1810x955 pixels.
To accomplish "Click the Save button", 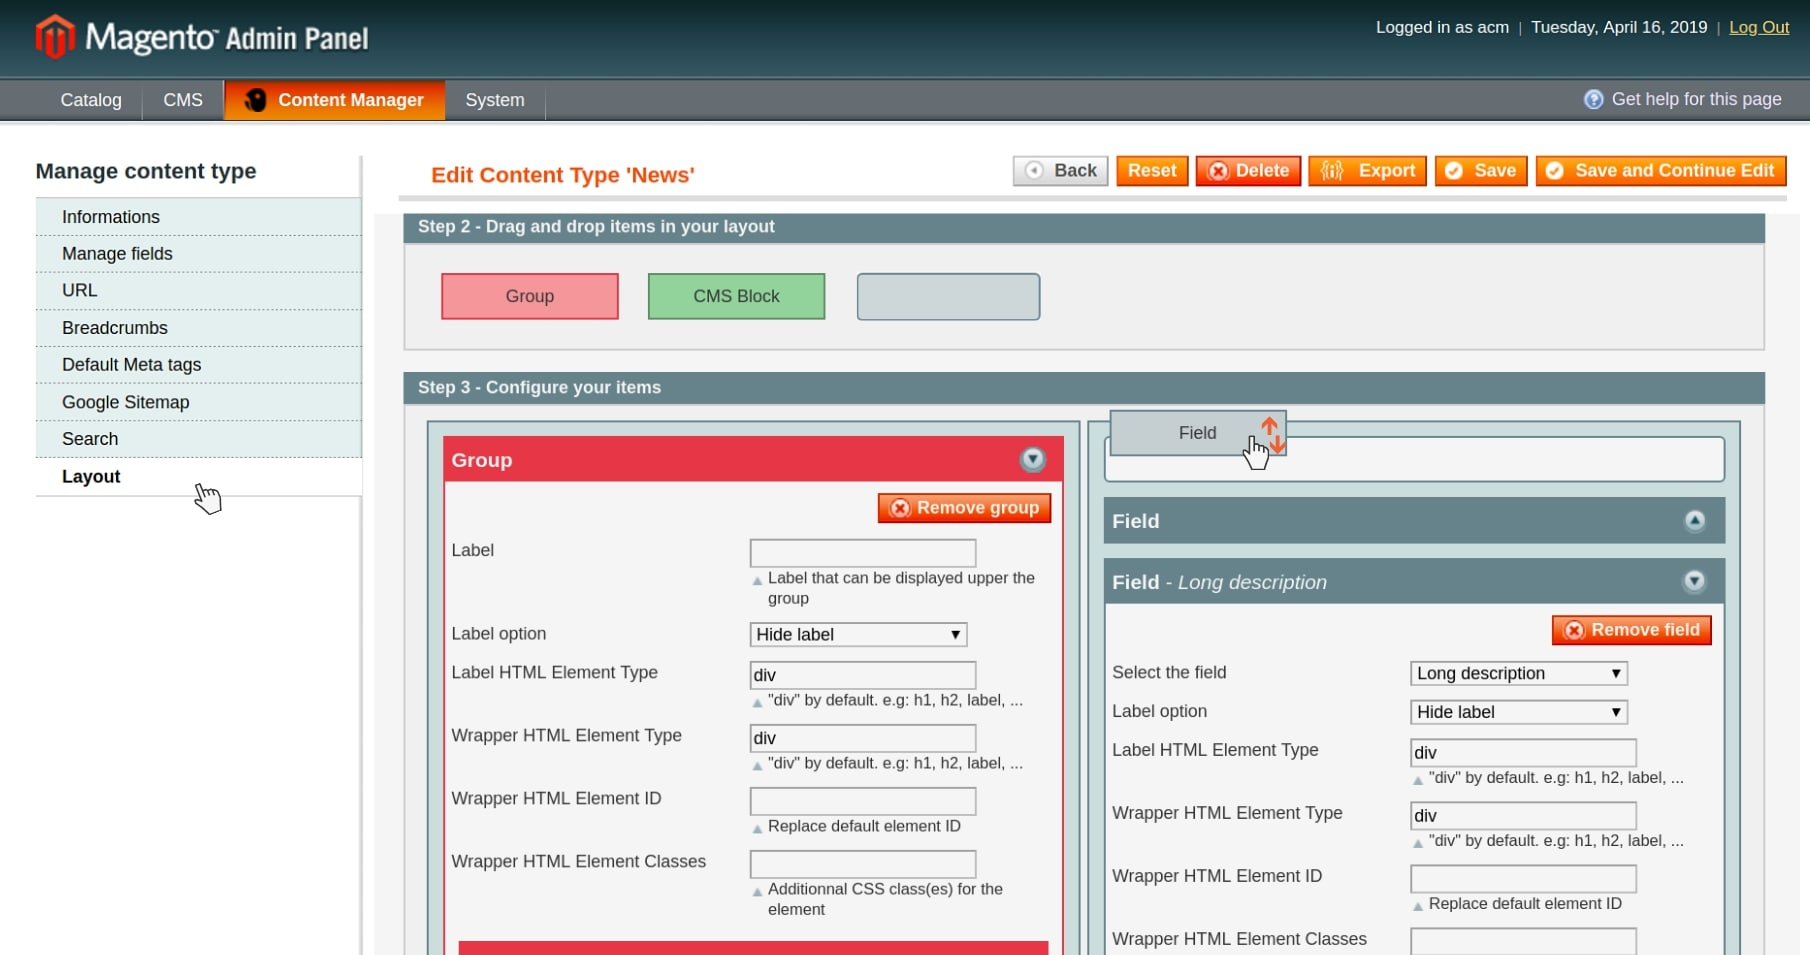I will click(x=1480, y=171).
